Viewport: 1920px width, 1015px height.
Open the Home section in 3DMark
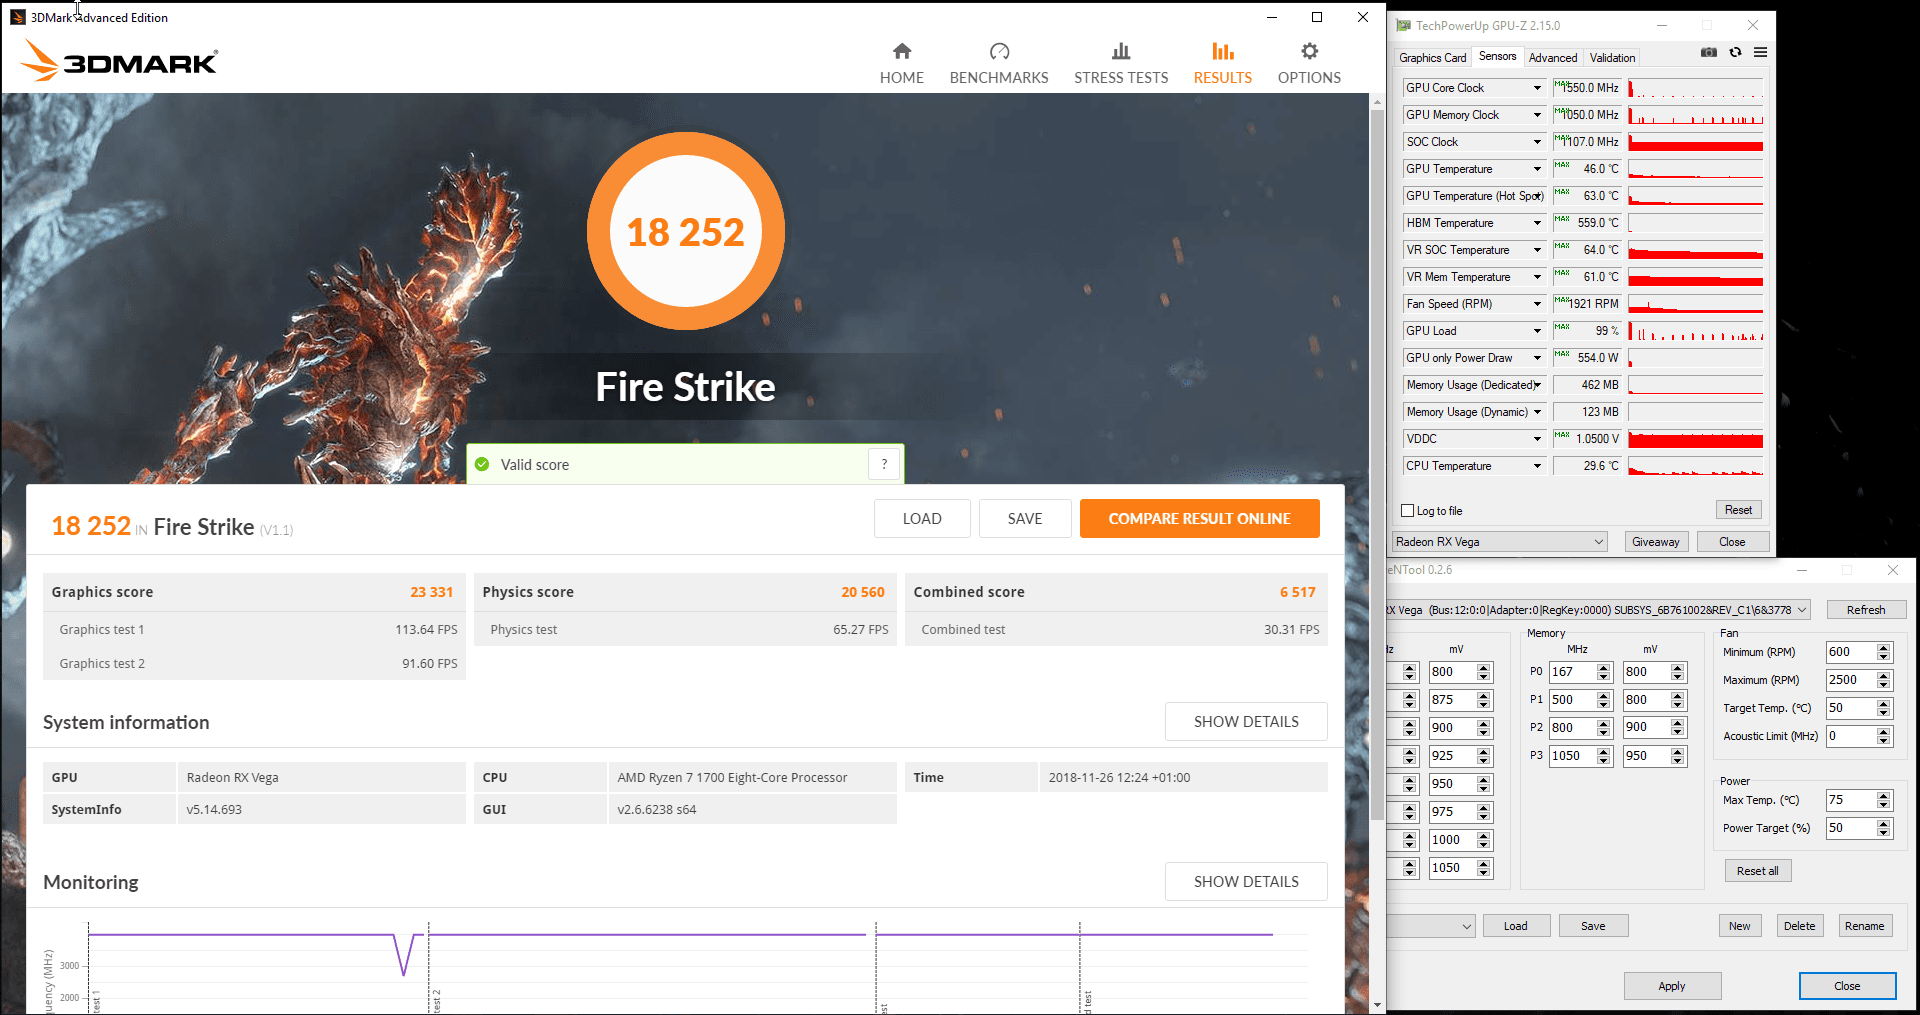(x=901, y=63)
